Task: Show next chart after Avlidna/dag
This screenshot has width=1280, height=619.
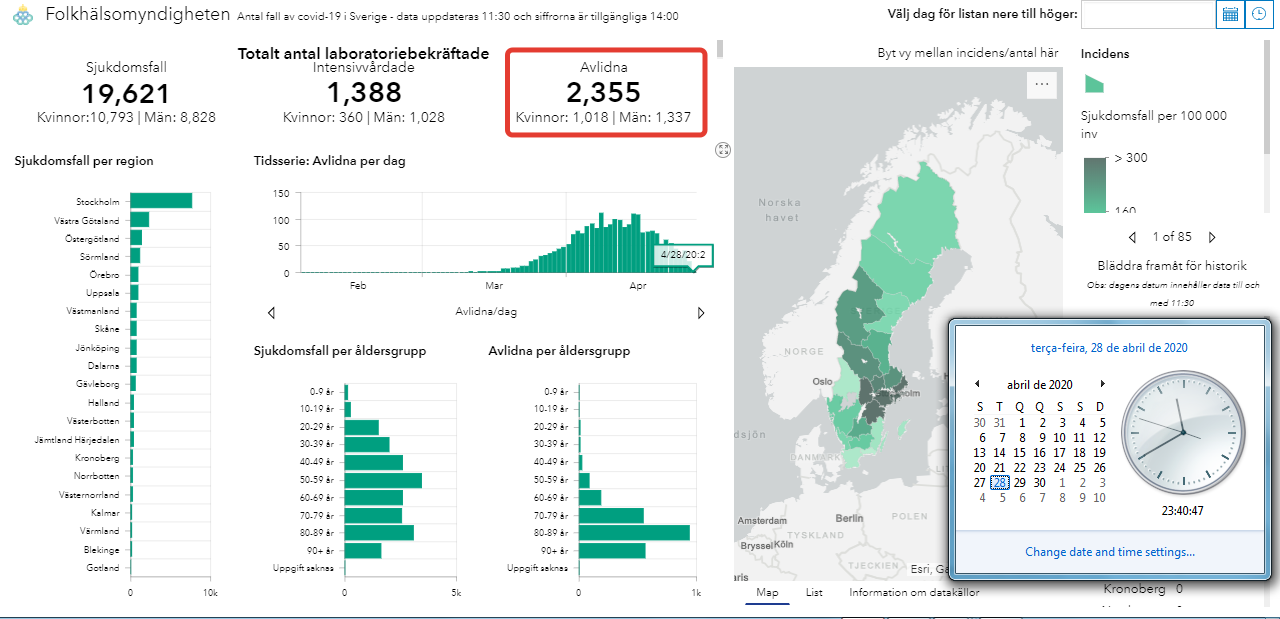Action: tap(701, 313)
